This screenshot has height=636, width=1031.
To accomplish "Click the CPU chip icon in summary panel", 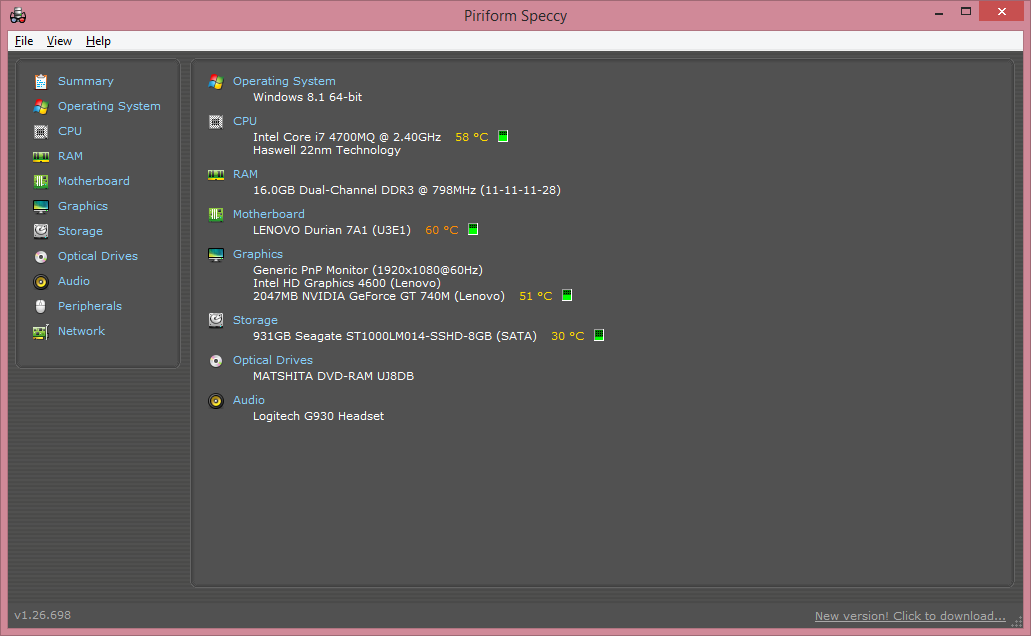I will point(216,122).
